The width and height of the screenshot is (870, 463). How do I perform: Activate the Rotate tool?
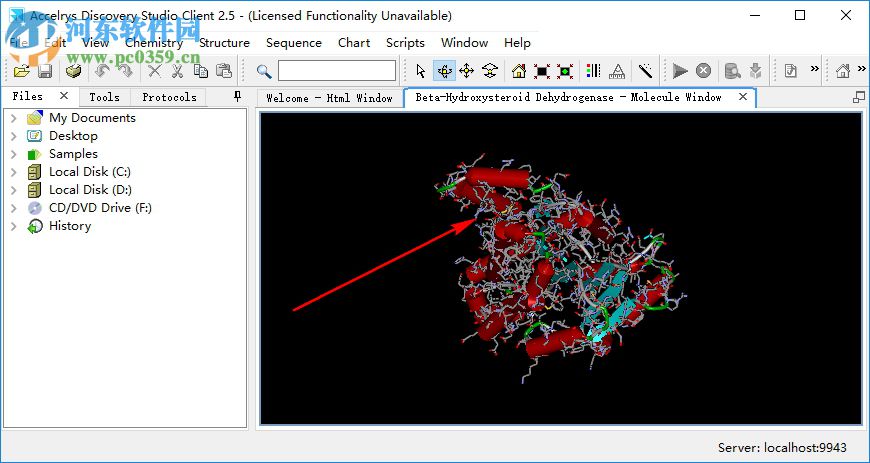click(444, 71)
